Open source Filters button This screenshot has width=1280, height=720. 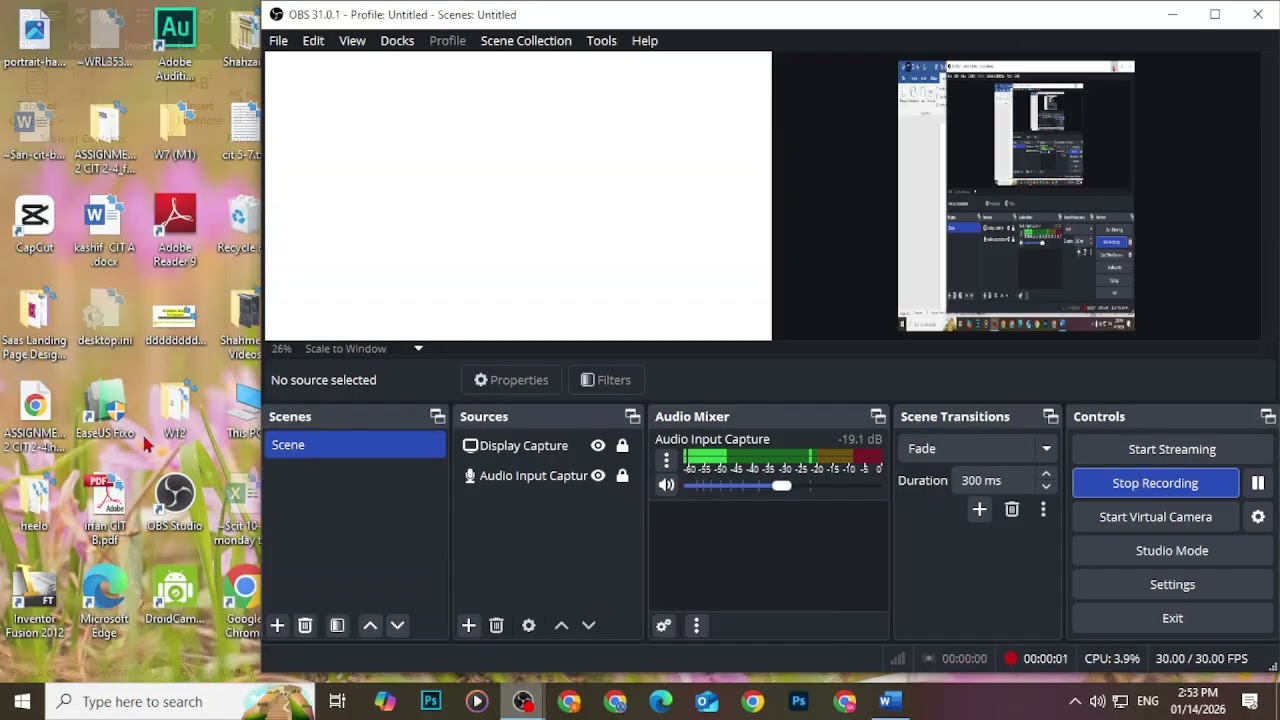606,380
